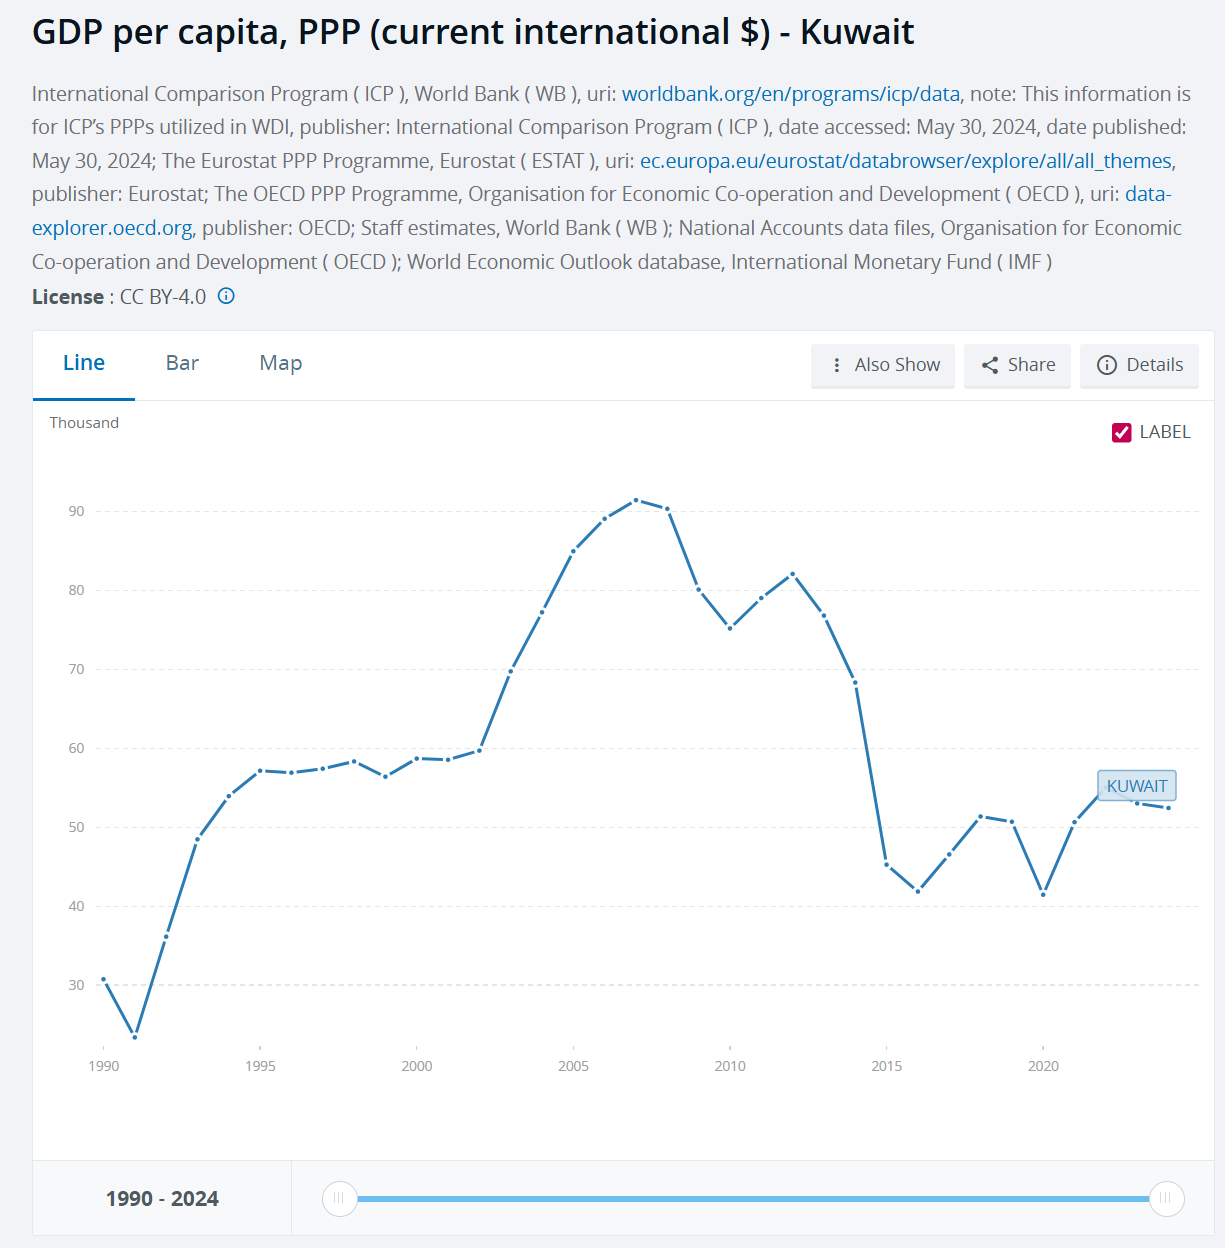The width and height of the screenshot is (1225, 1248).
Task: Click the Share button label
Action: point(1031,366)
